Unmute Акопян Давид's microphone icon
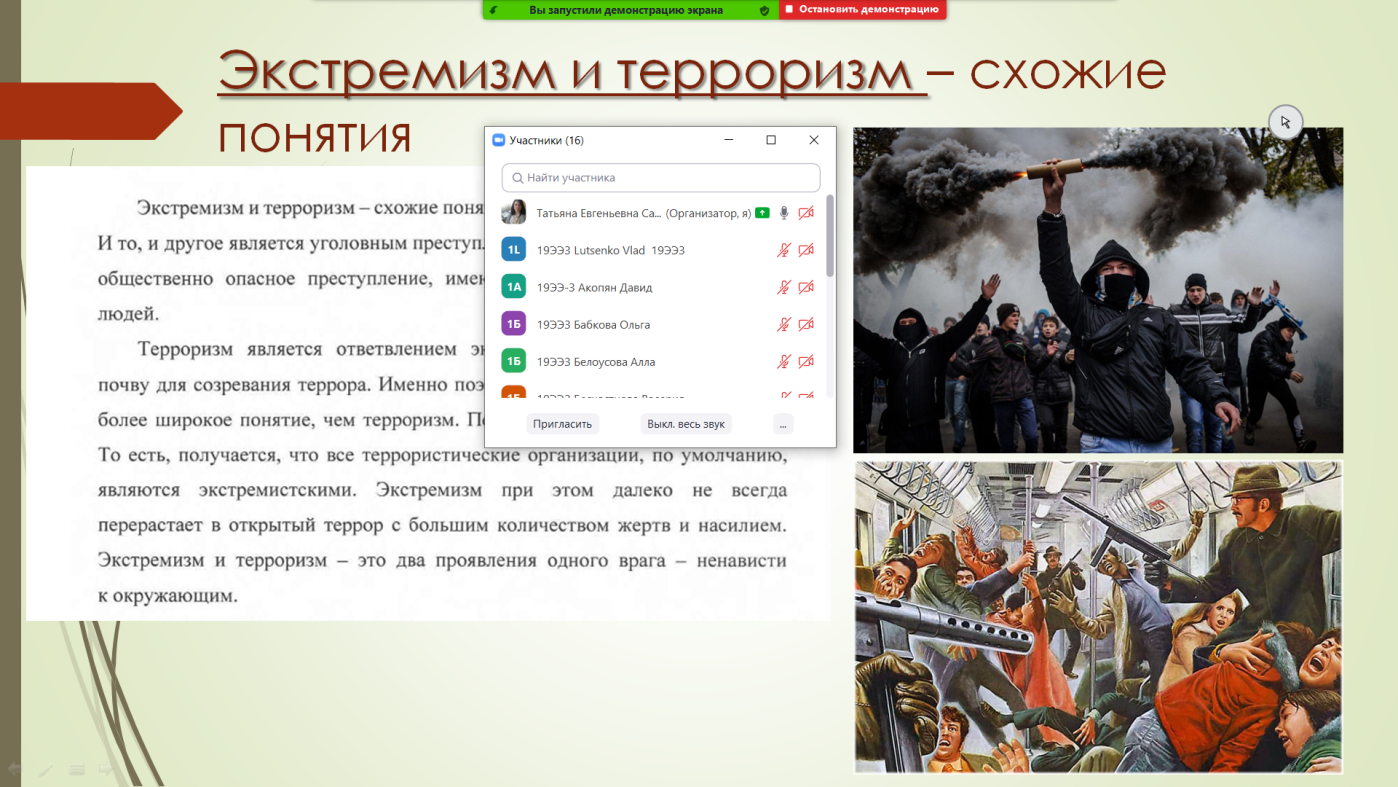The image size is (1398, 787). [785, 287]
